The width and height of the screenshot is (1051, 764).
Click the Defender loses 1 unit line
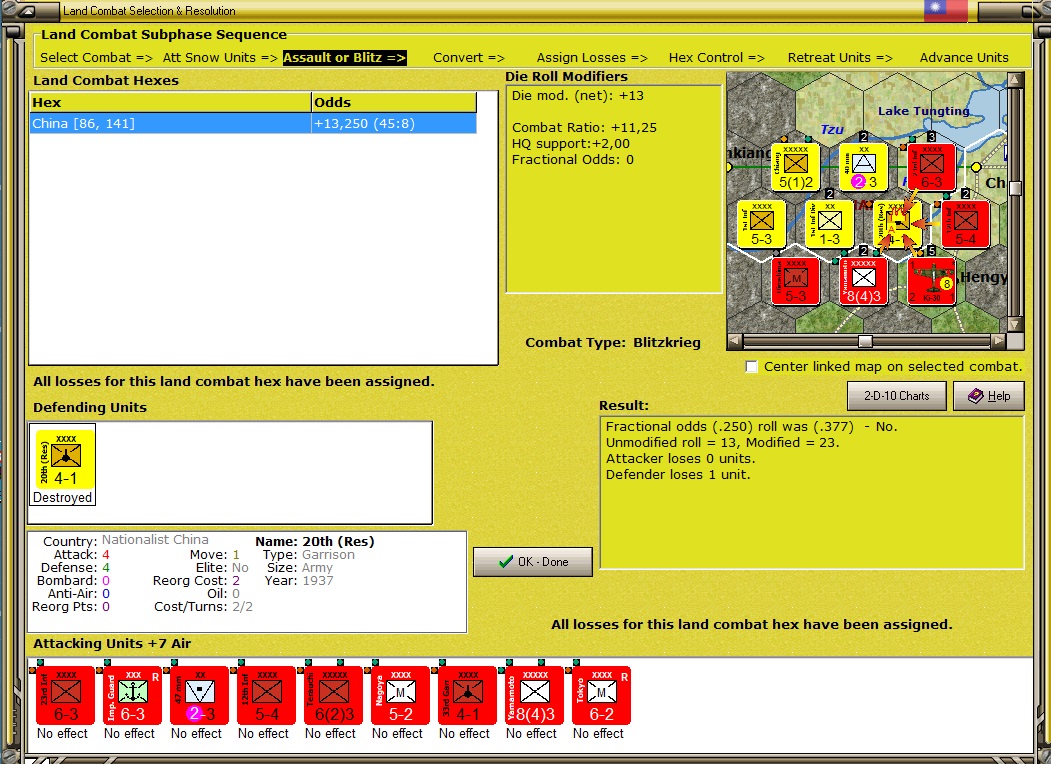[x=678, y=475]
